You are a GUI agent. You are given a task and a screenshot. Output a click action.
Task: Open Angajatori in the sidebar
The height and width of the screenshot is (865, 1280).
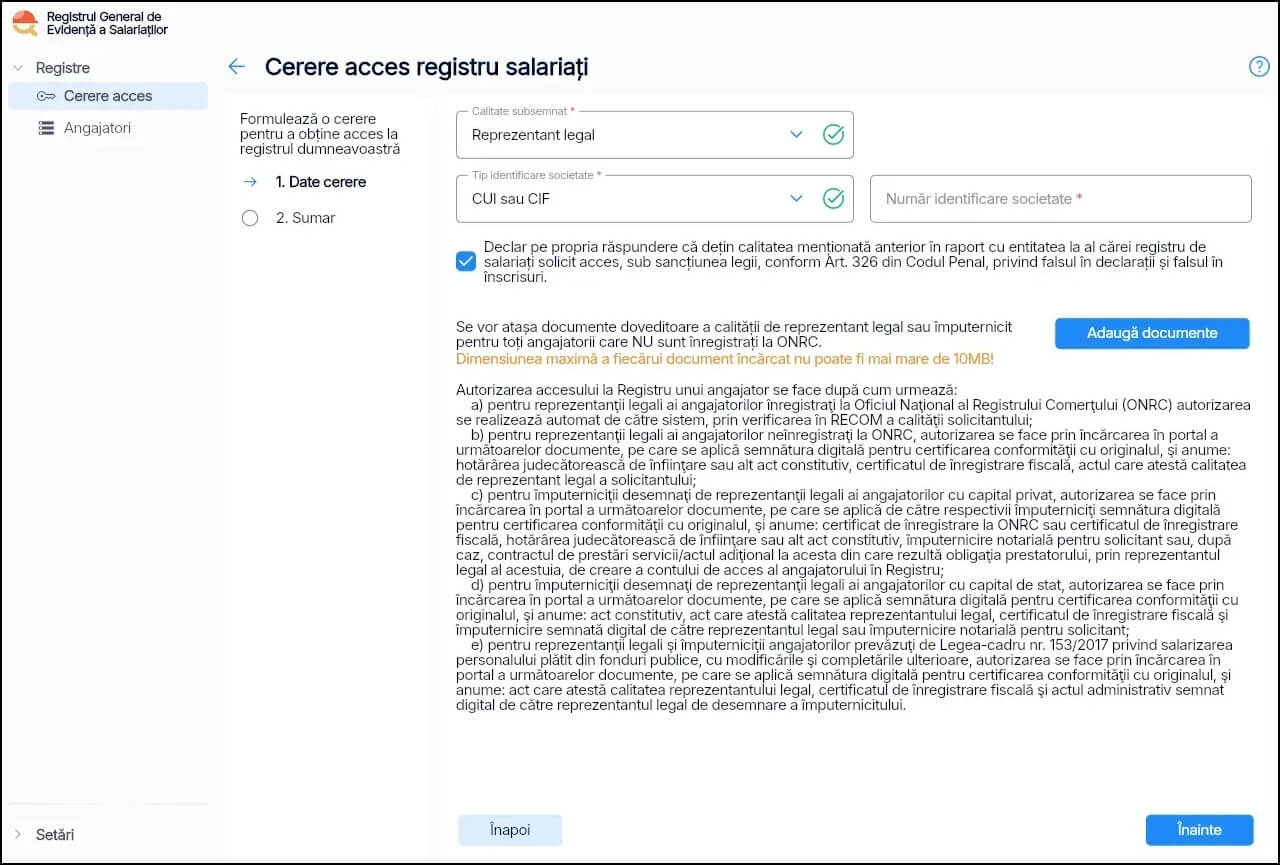[x=97, y=128]
